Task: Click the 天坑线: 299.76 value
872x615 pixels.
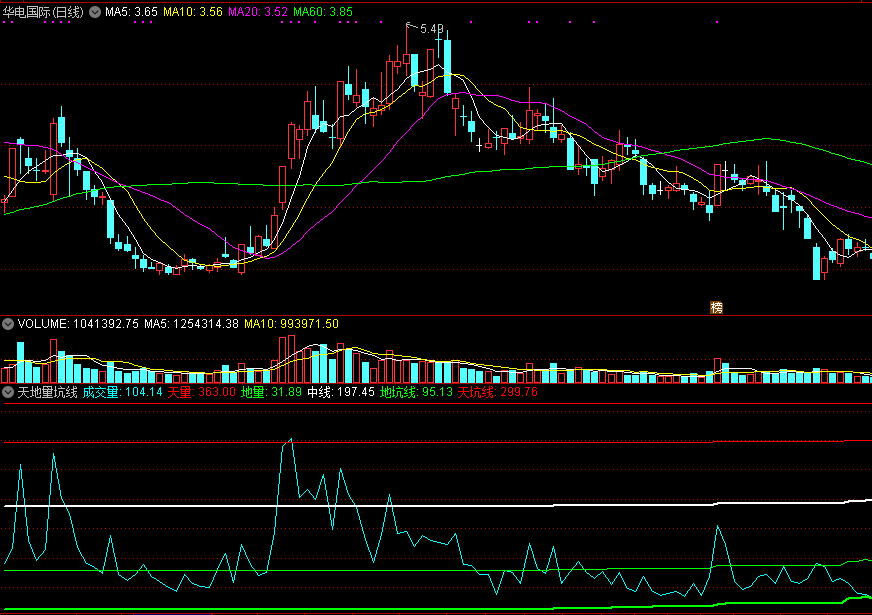Action: click(498, 392)
